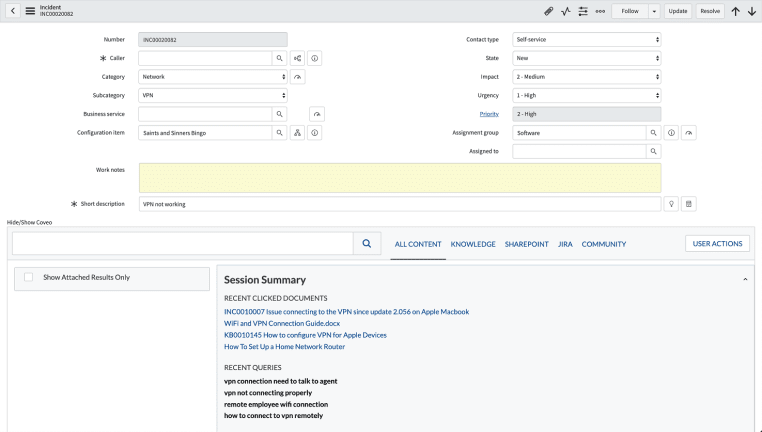The height and width of the screenshot is (432, 762).
Task: Switch to the KNOWLEDGE tab
Action: click(x=473, y=244)
